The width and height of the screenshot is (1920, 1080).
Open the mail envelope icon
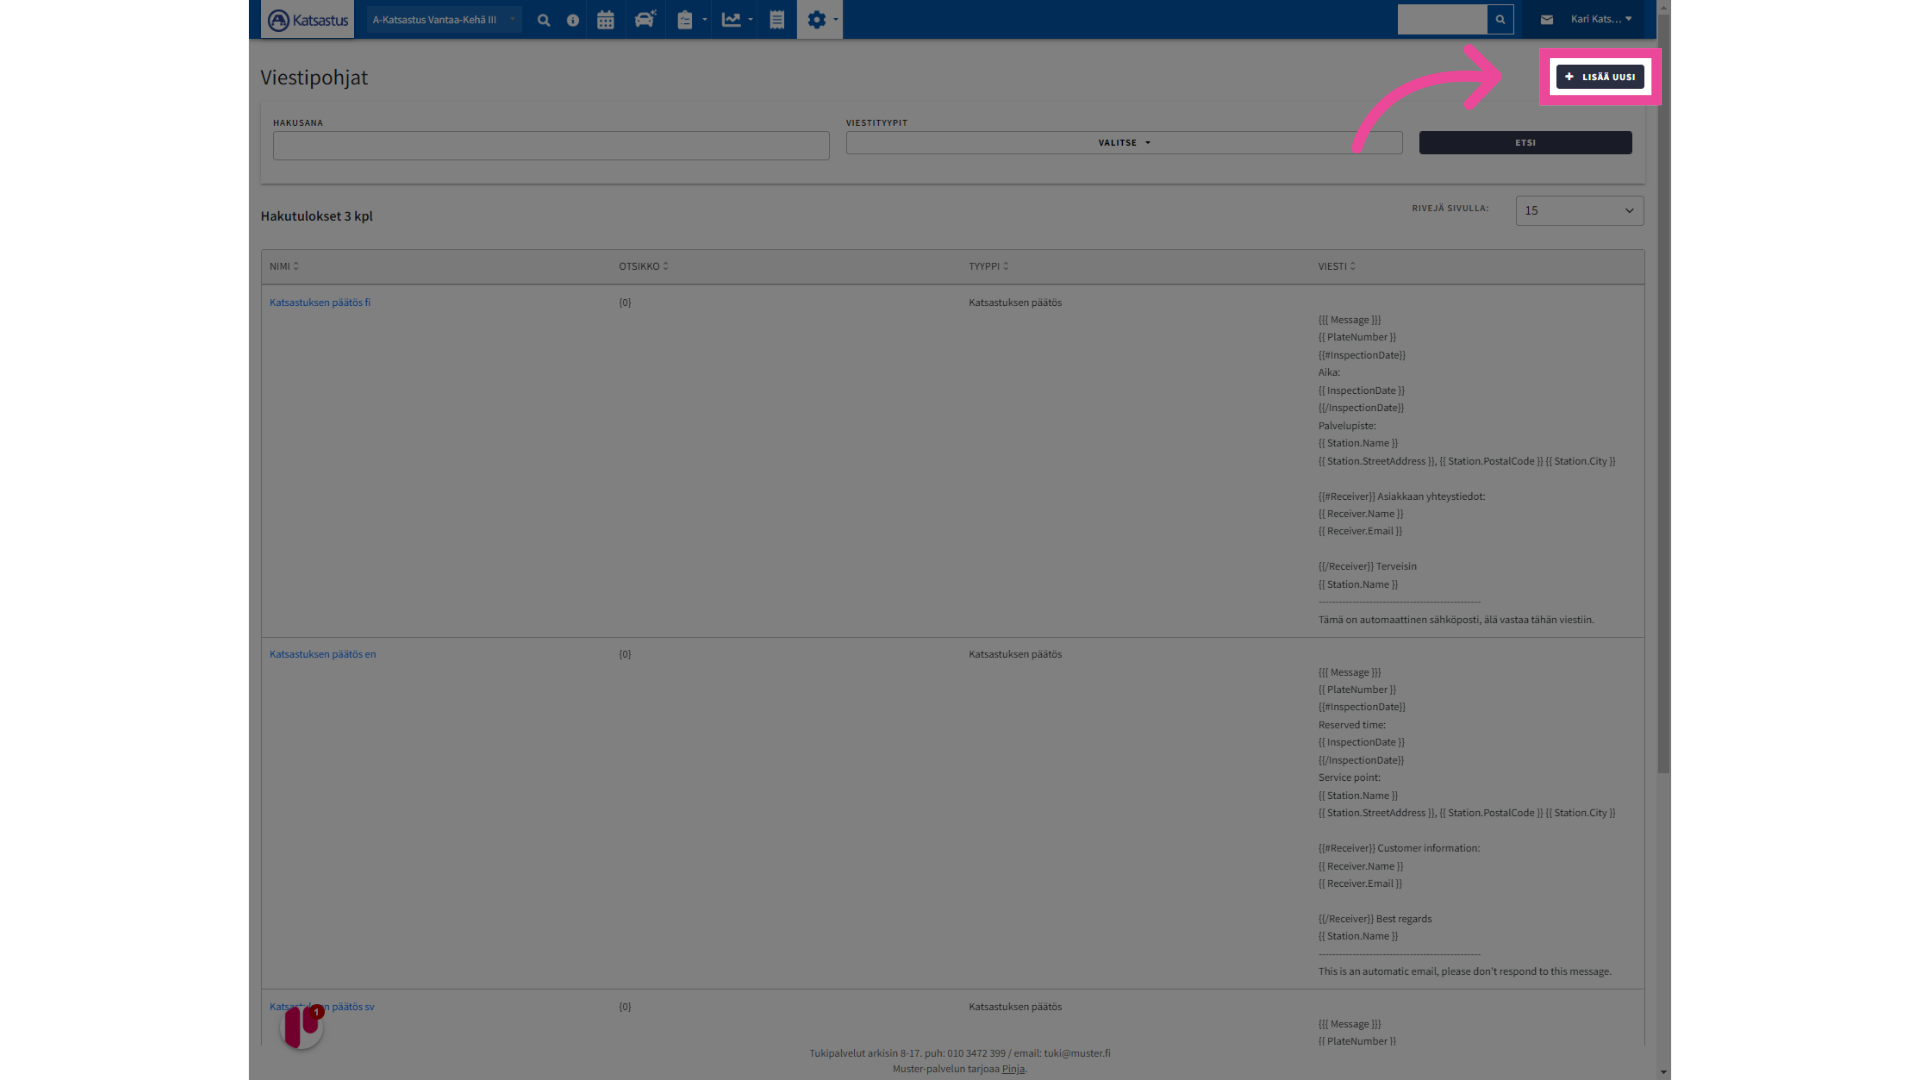[1547, 19]
